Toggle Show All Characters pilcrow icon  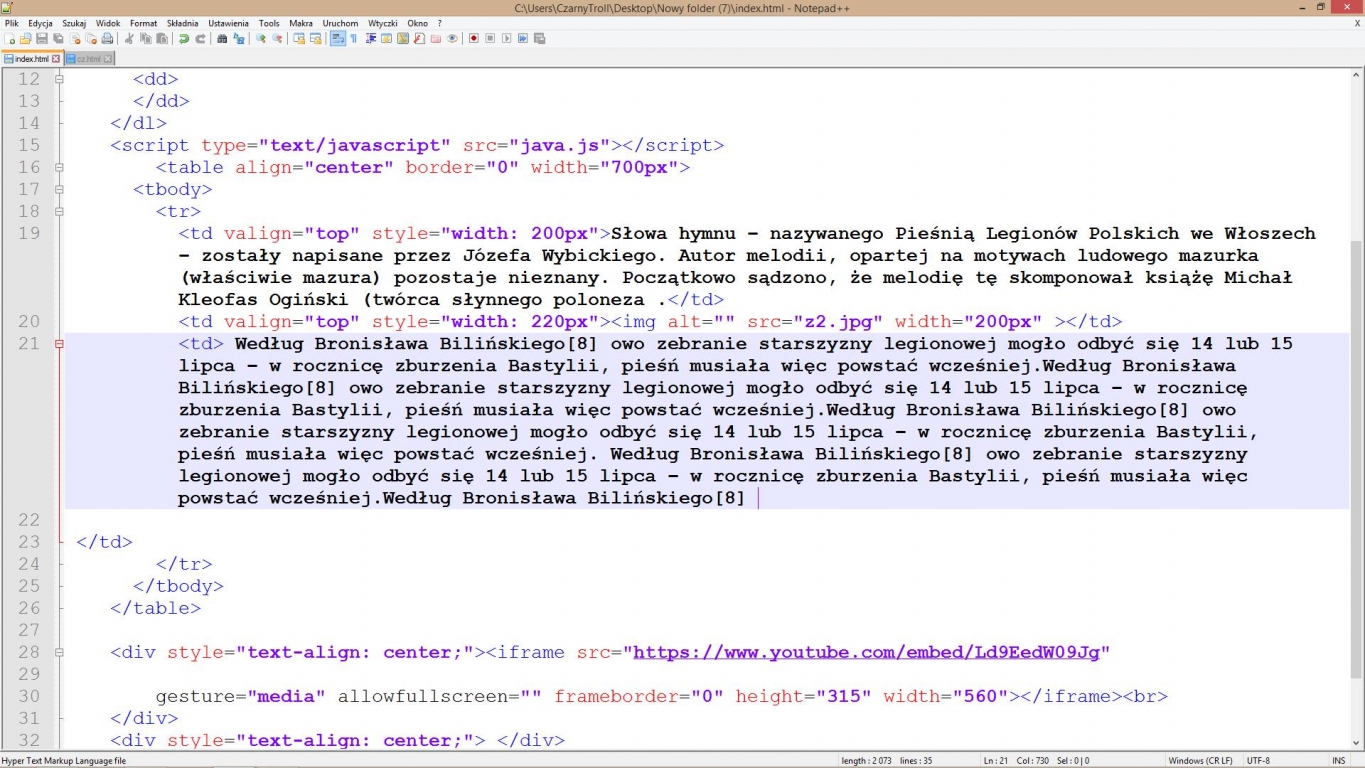[354, 39]
